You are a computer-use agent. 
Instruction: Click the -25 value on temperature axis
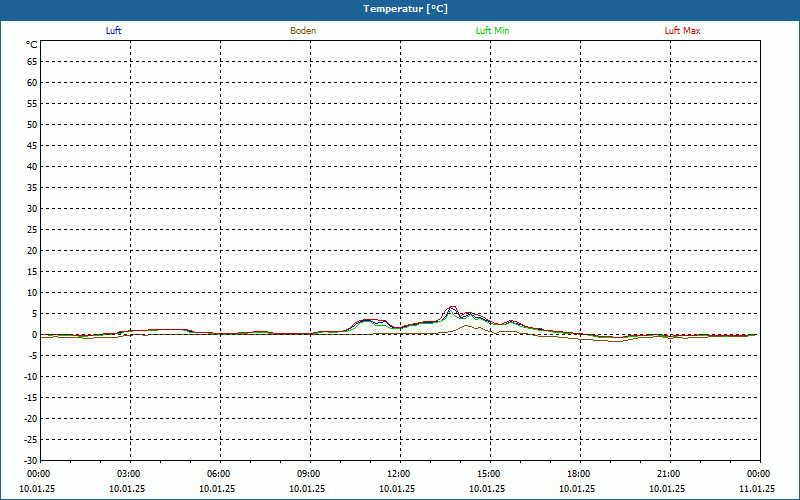(x=31, y=440)
